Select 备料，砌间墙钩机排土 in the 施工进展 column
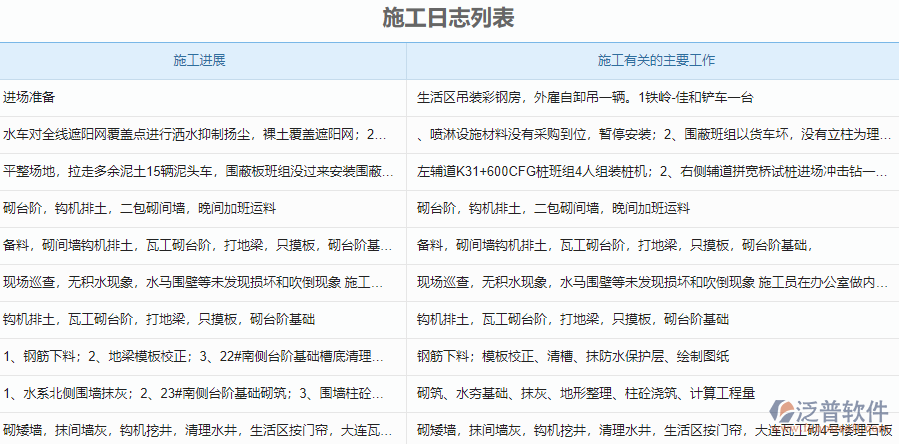 click(x=203, y=246)
